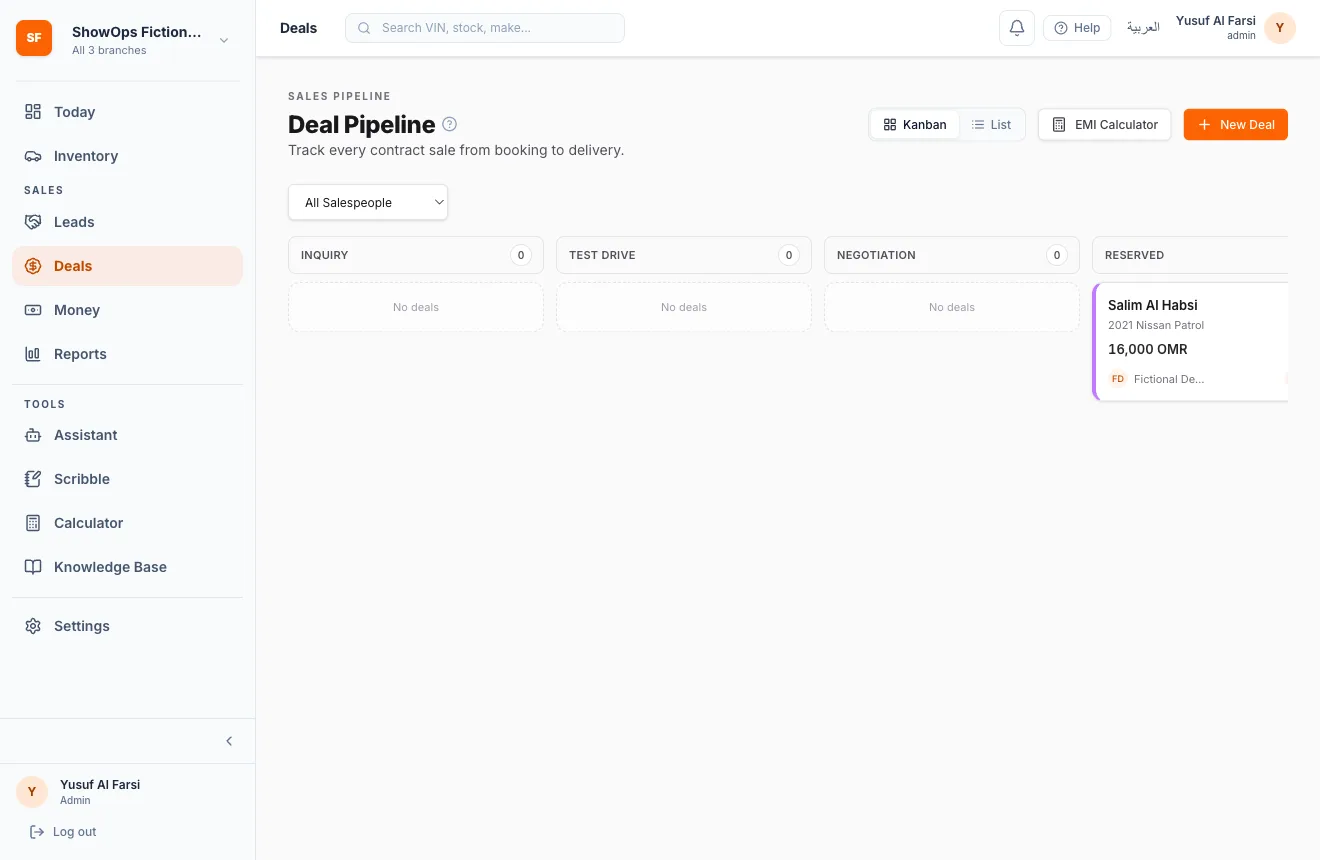
Task: Click the New Deal button
Action: click(x=1236, y=125)
